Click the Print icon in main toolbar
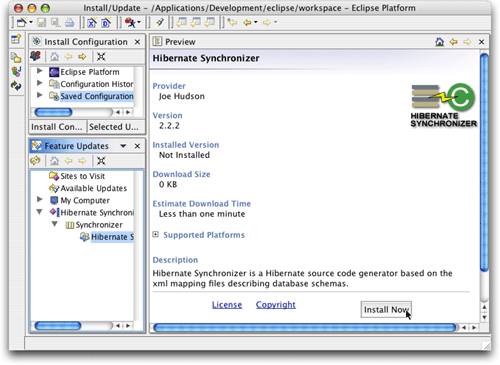500x365 pixels. (x=69, y=22)
